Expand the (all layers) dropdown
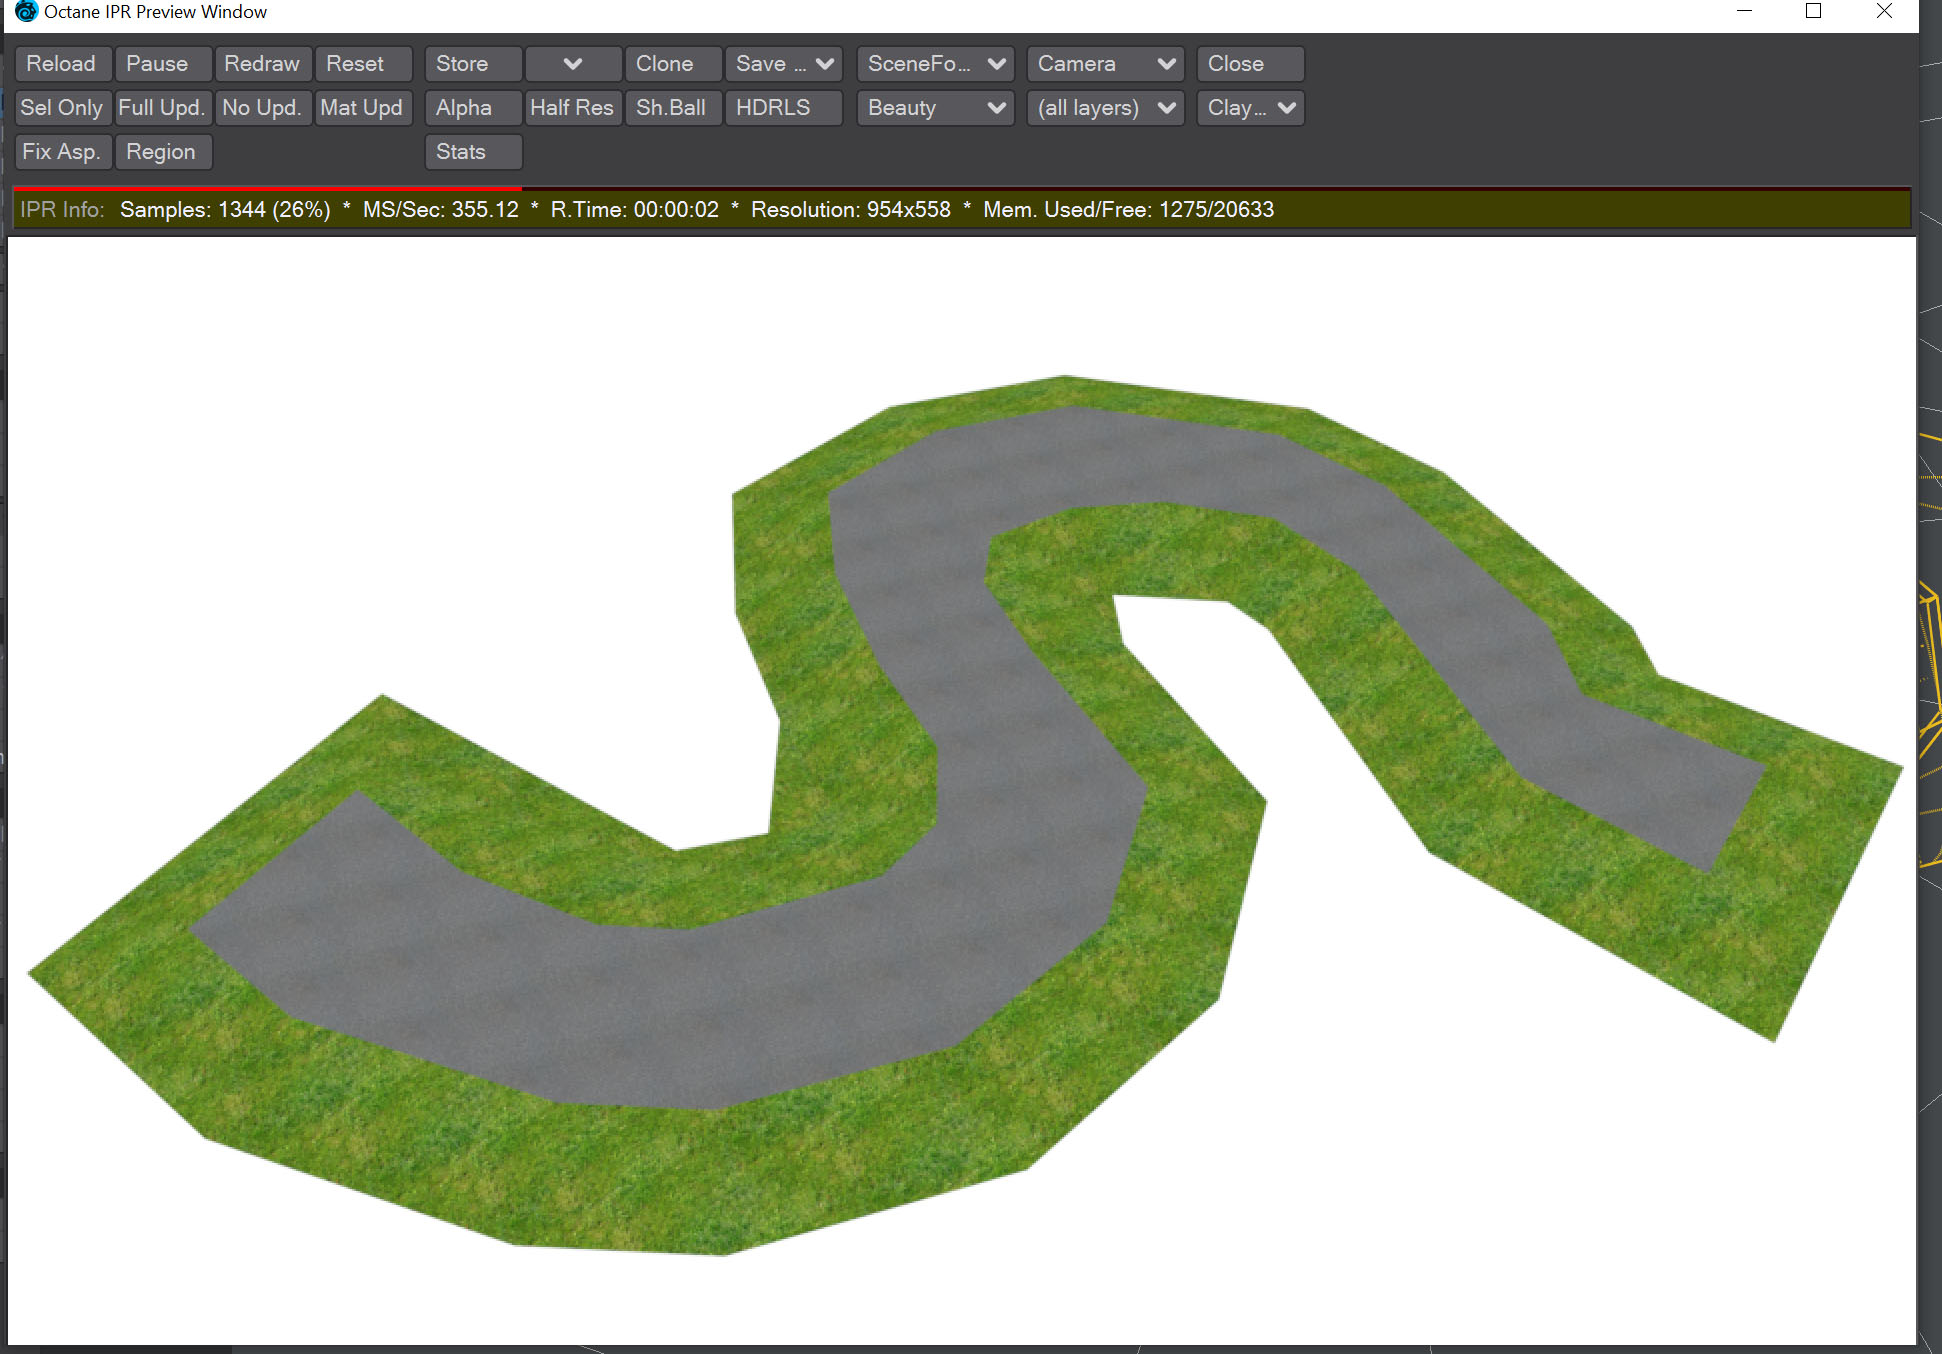The height and width of the screenshot is (1354, 1942). coord(1105,108)
